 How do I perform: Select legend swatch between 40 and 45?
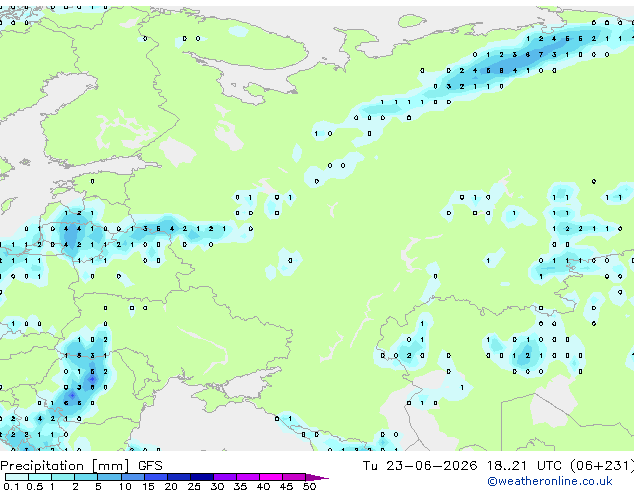[x=271, y=477]
